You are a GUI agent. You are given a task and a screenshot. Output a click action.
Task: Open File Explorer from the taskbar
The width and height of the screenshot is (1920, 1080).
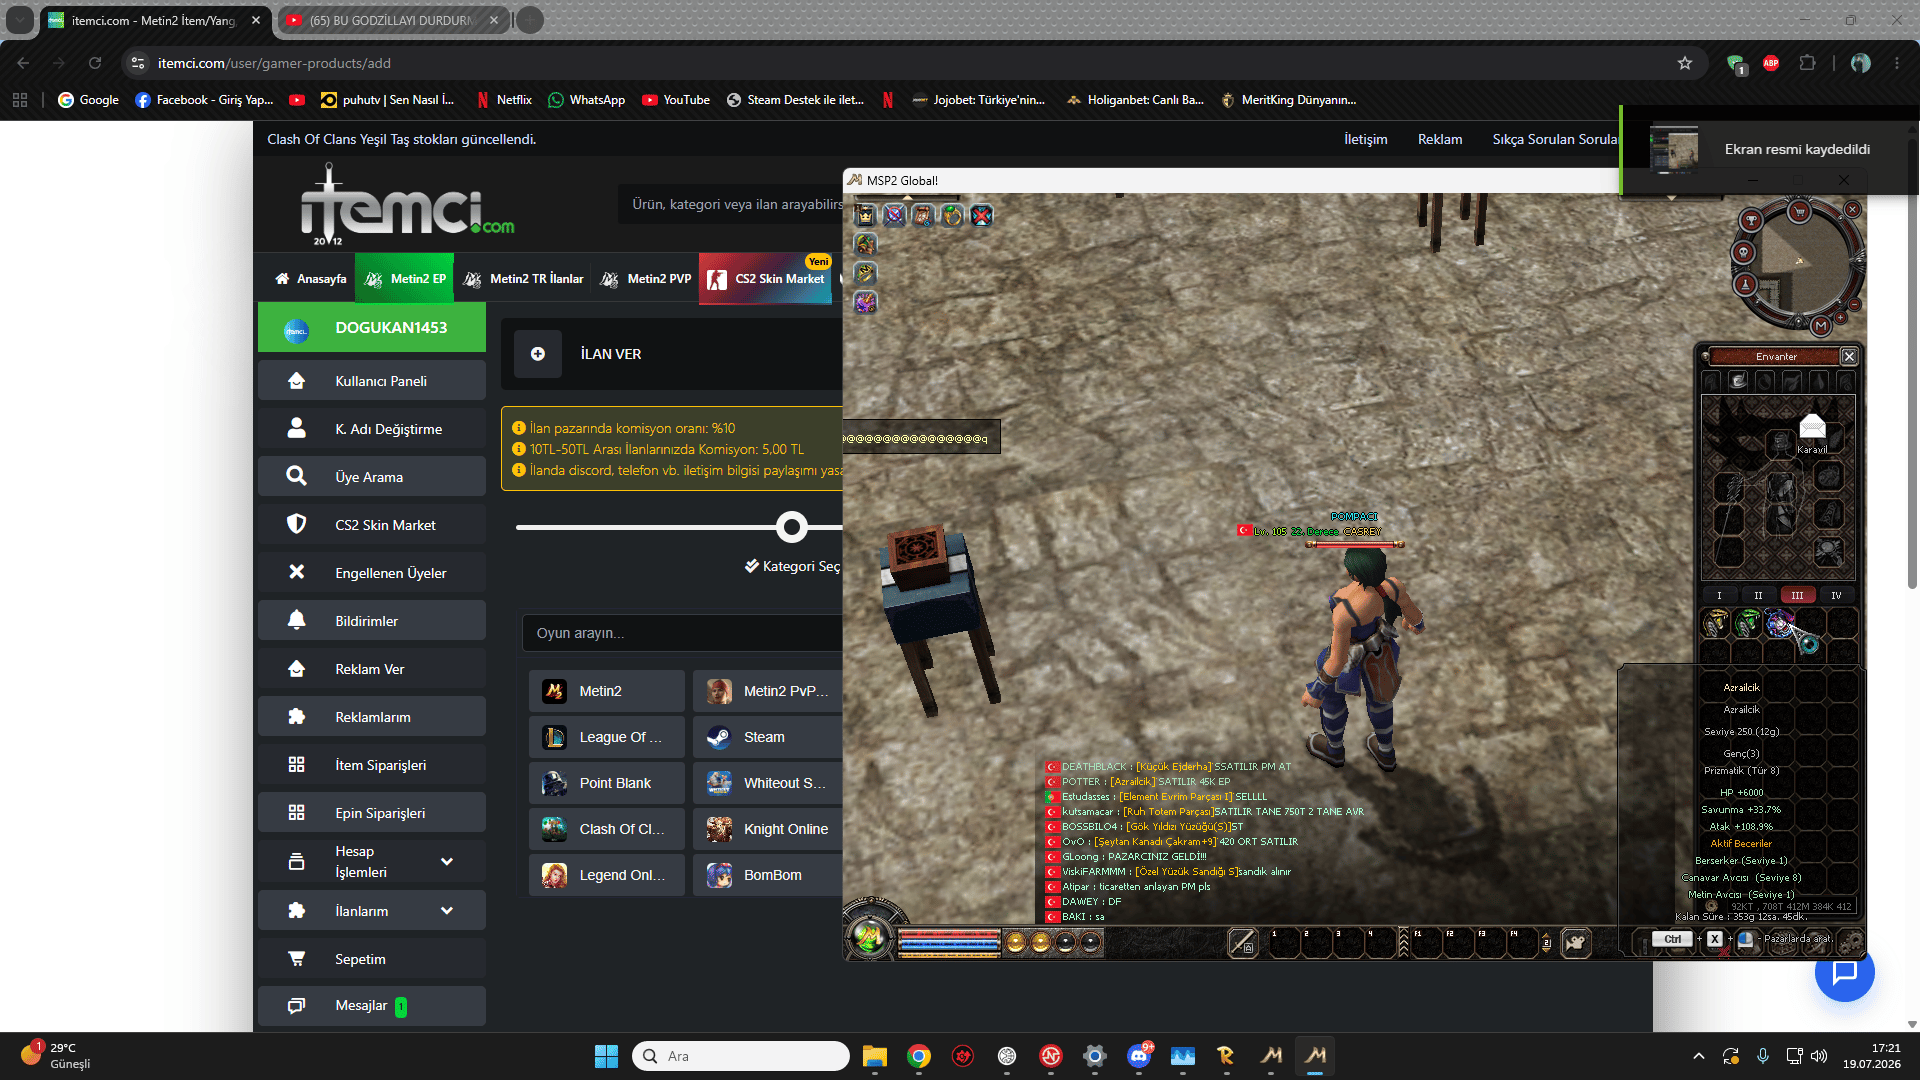point(875,1056)
